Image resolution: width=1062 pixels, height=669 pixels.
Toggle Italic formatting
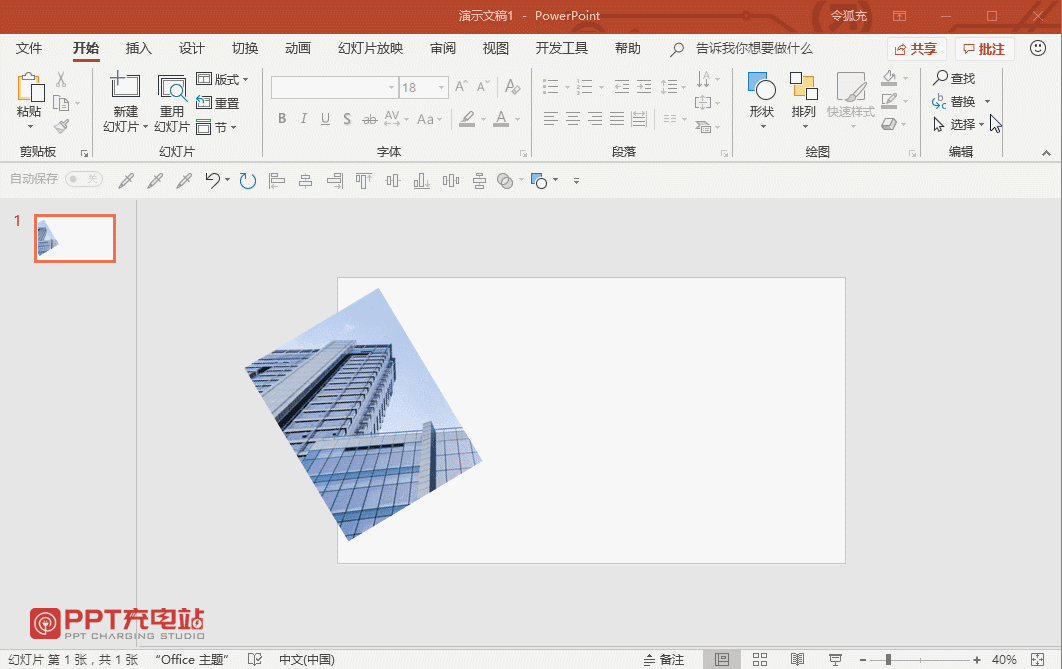pyautogui.click(x=303, y=119)
